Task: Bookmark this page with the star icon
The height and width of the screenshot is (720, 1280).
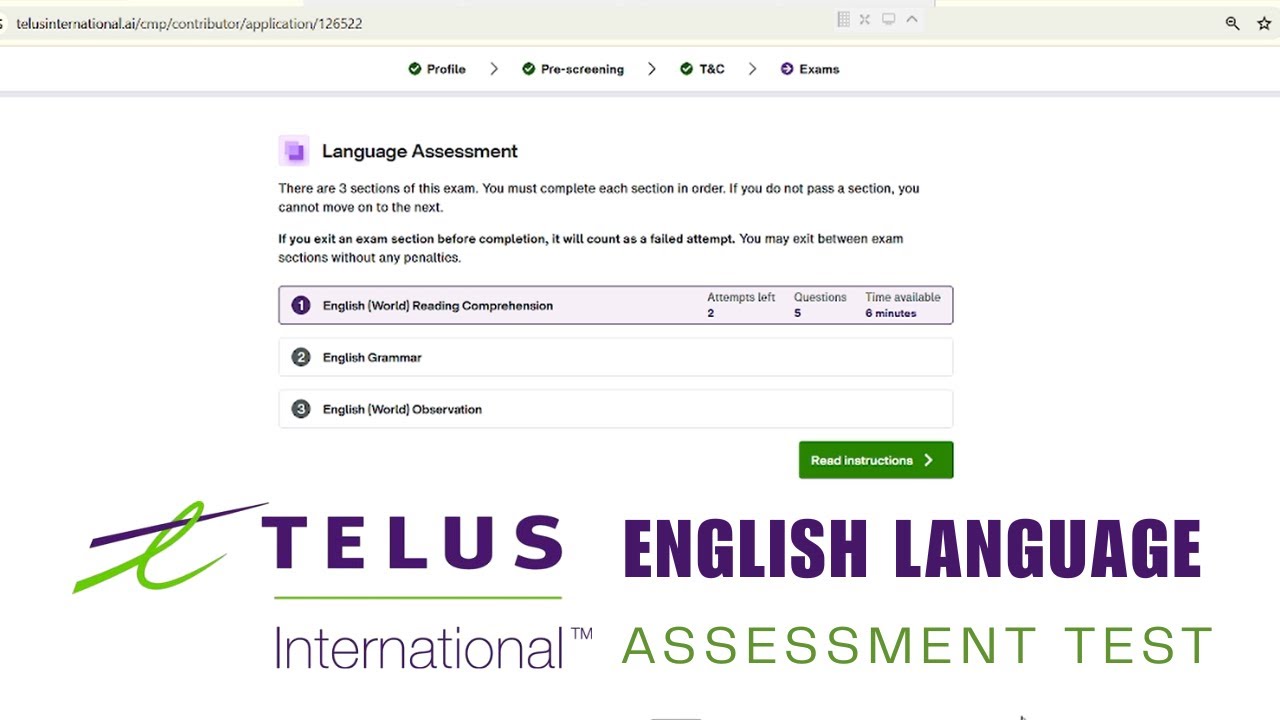Action: click(1264, 23)
